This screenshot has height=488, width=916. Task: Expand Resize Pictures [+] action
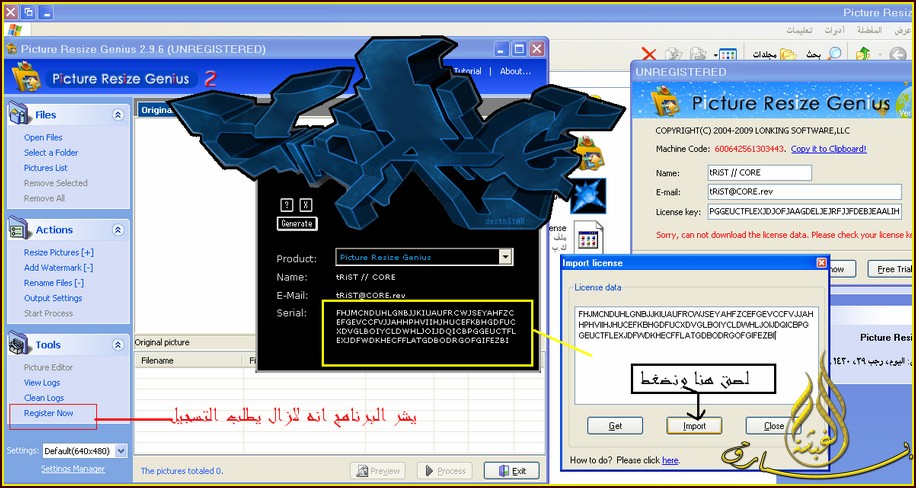pos(58,252)
